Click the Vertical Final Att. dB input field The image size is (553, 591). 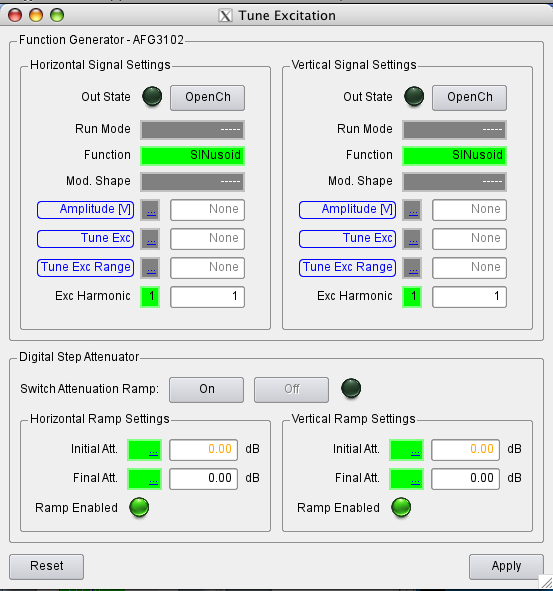(466, 479)
